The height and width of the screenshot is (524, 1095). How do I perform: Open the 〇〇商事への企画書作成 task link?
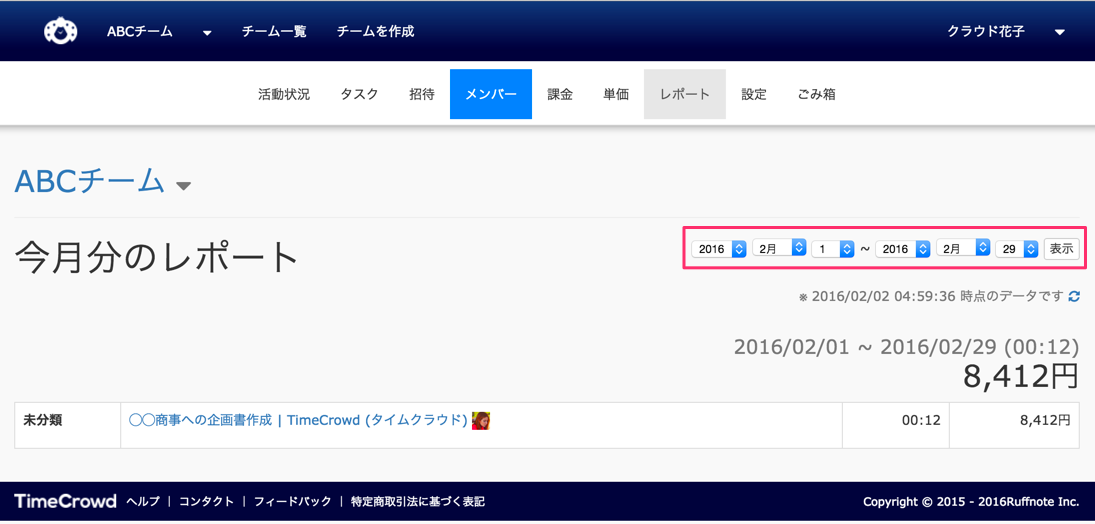point(298,421)
